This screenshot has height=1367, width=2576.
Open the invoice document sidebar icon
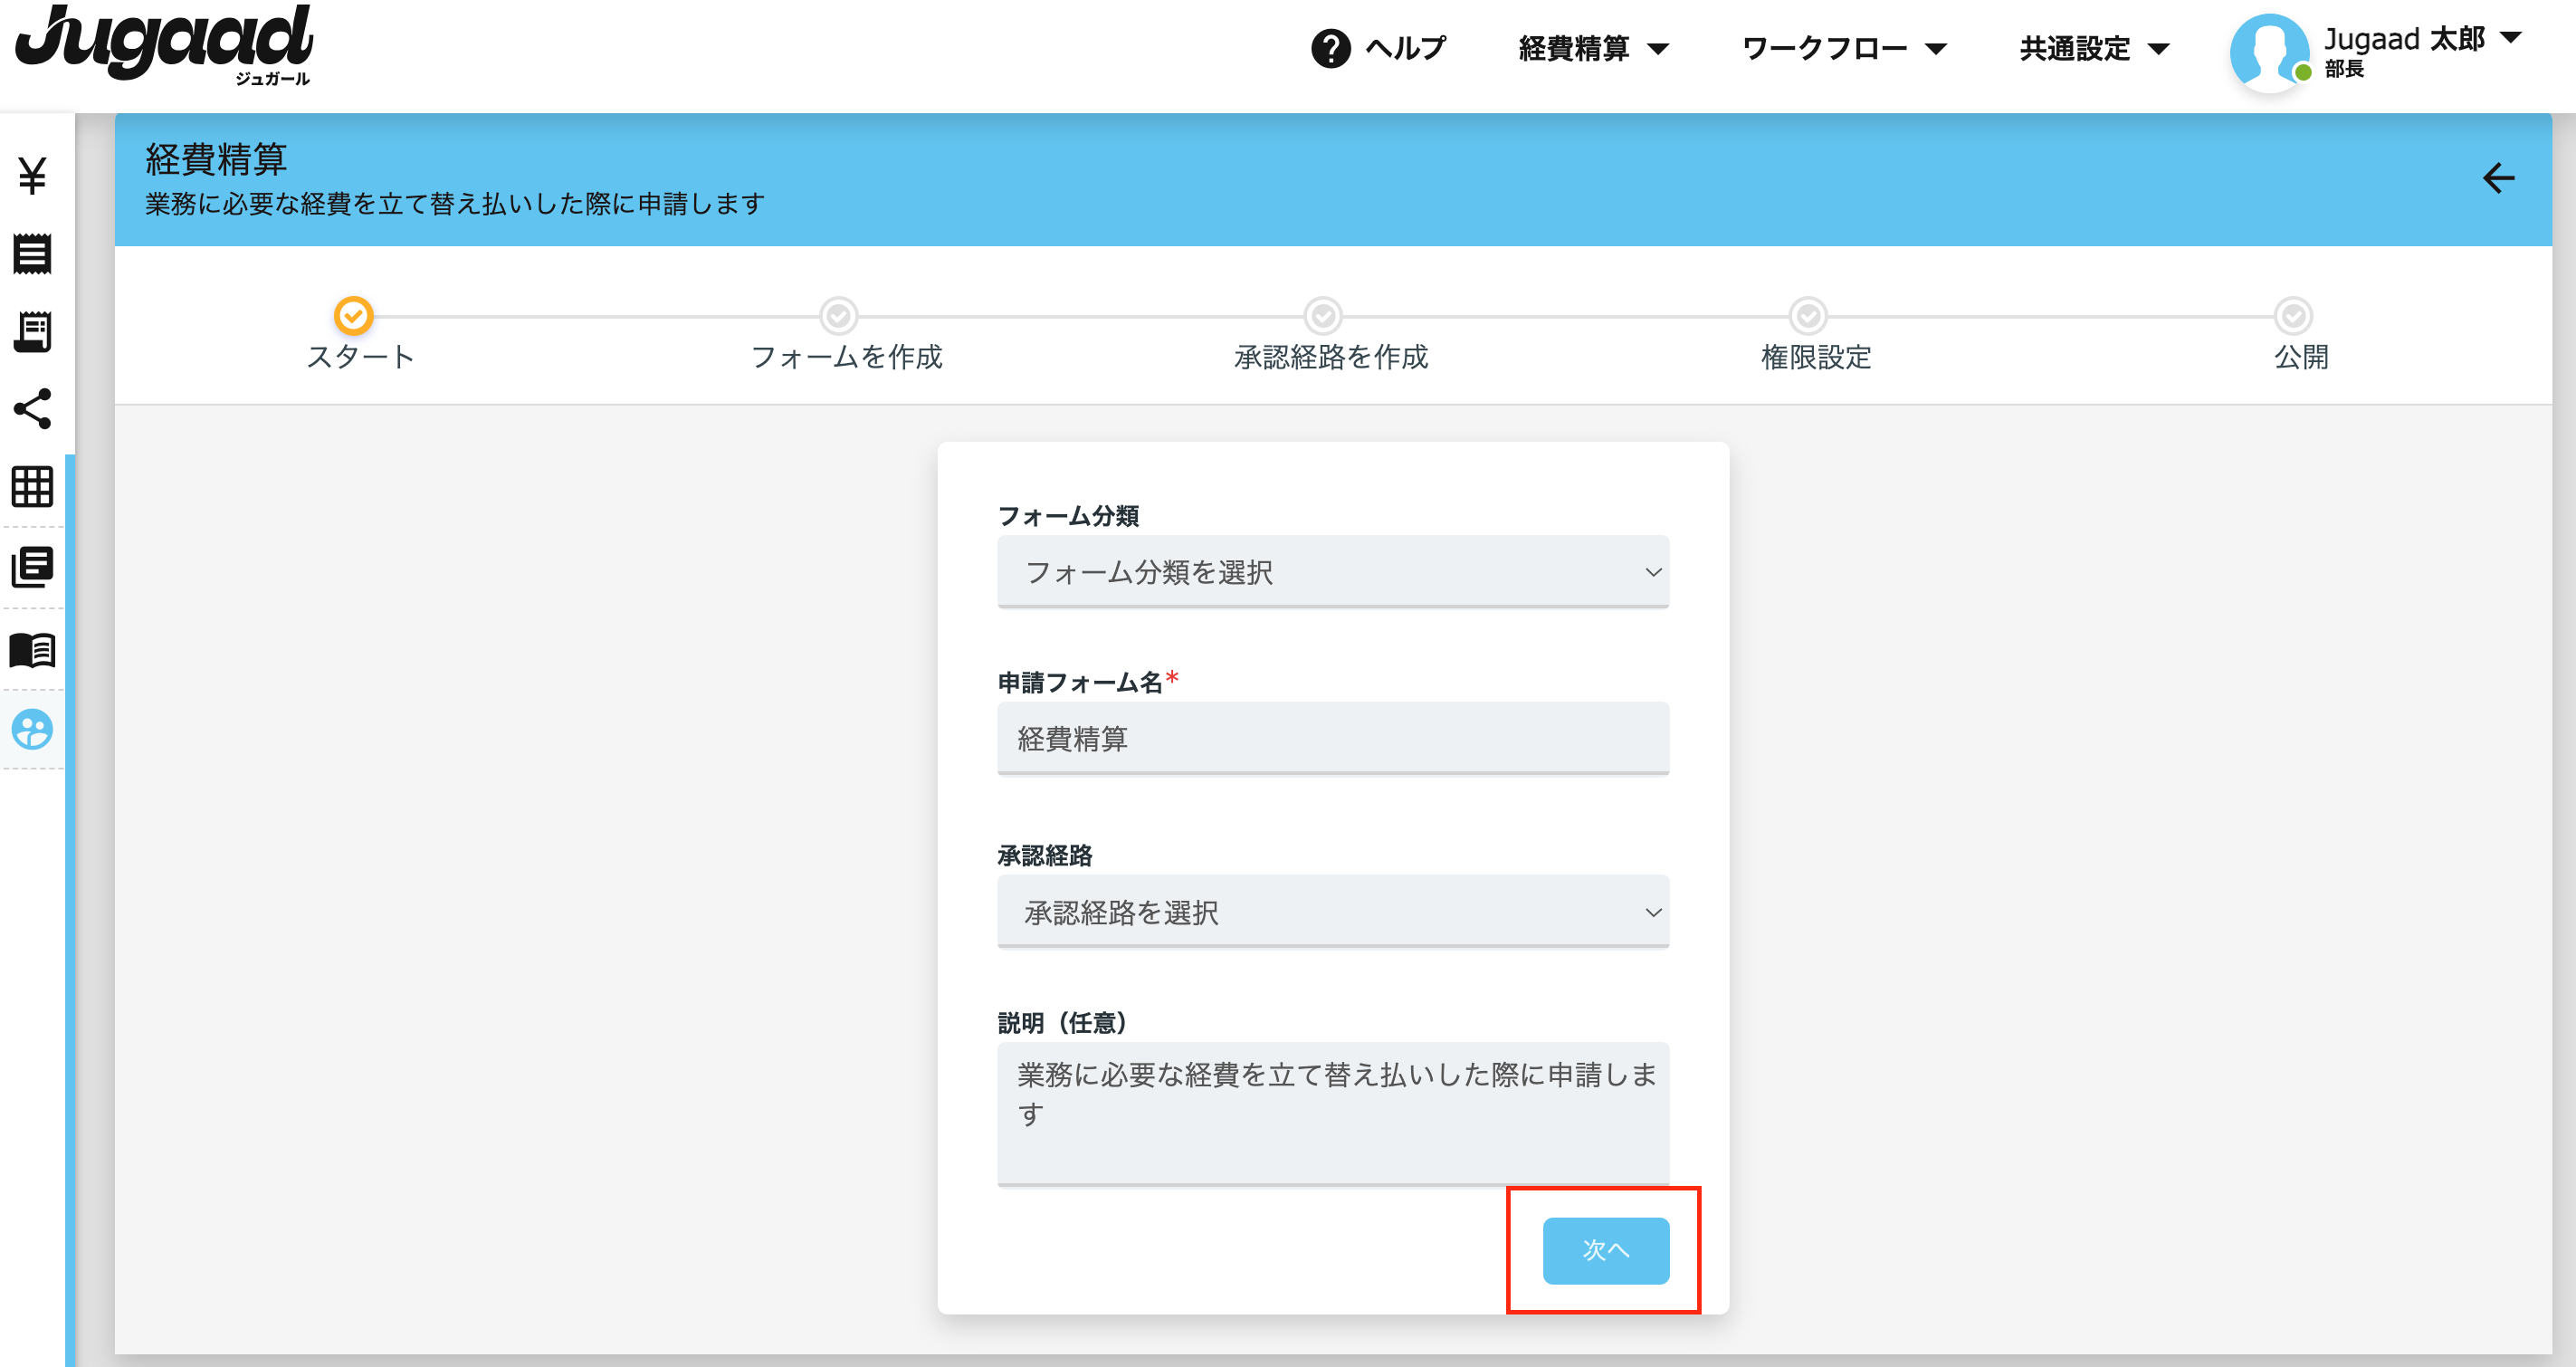(x=32, y=331)
